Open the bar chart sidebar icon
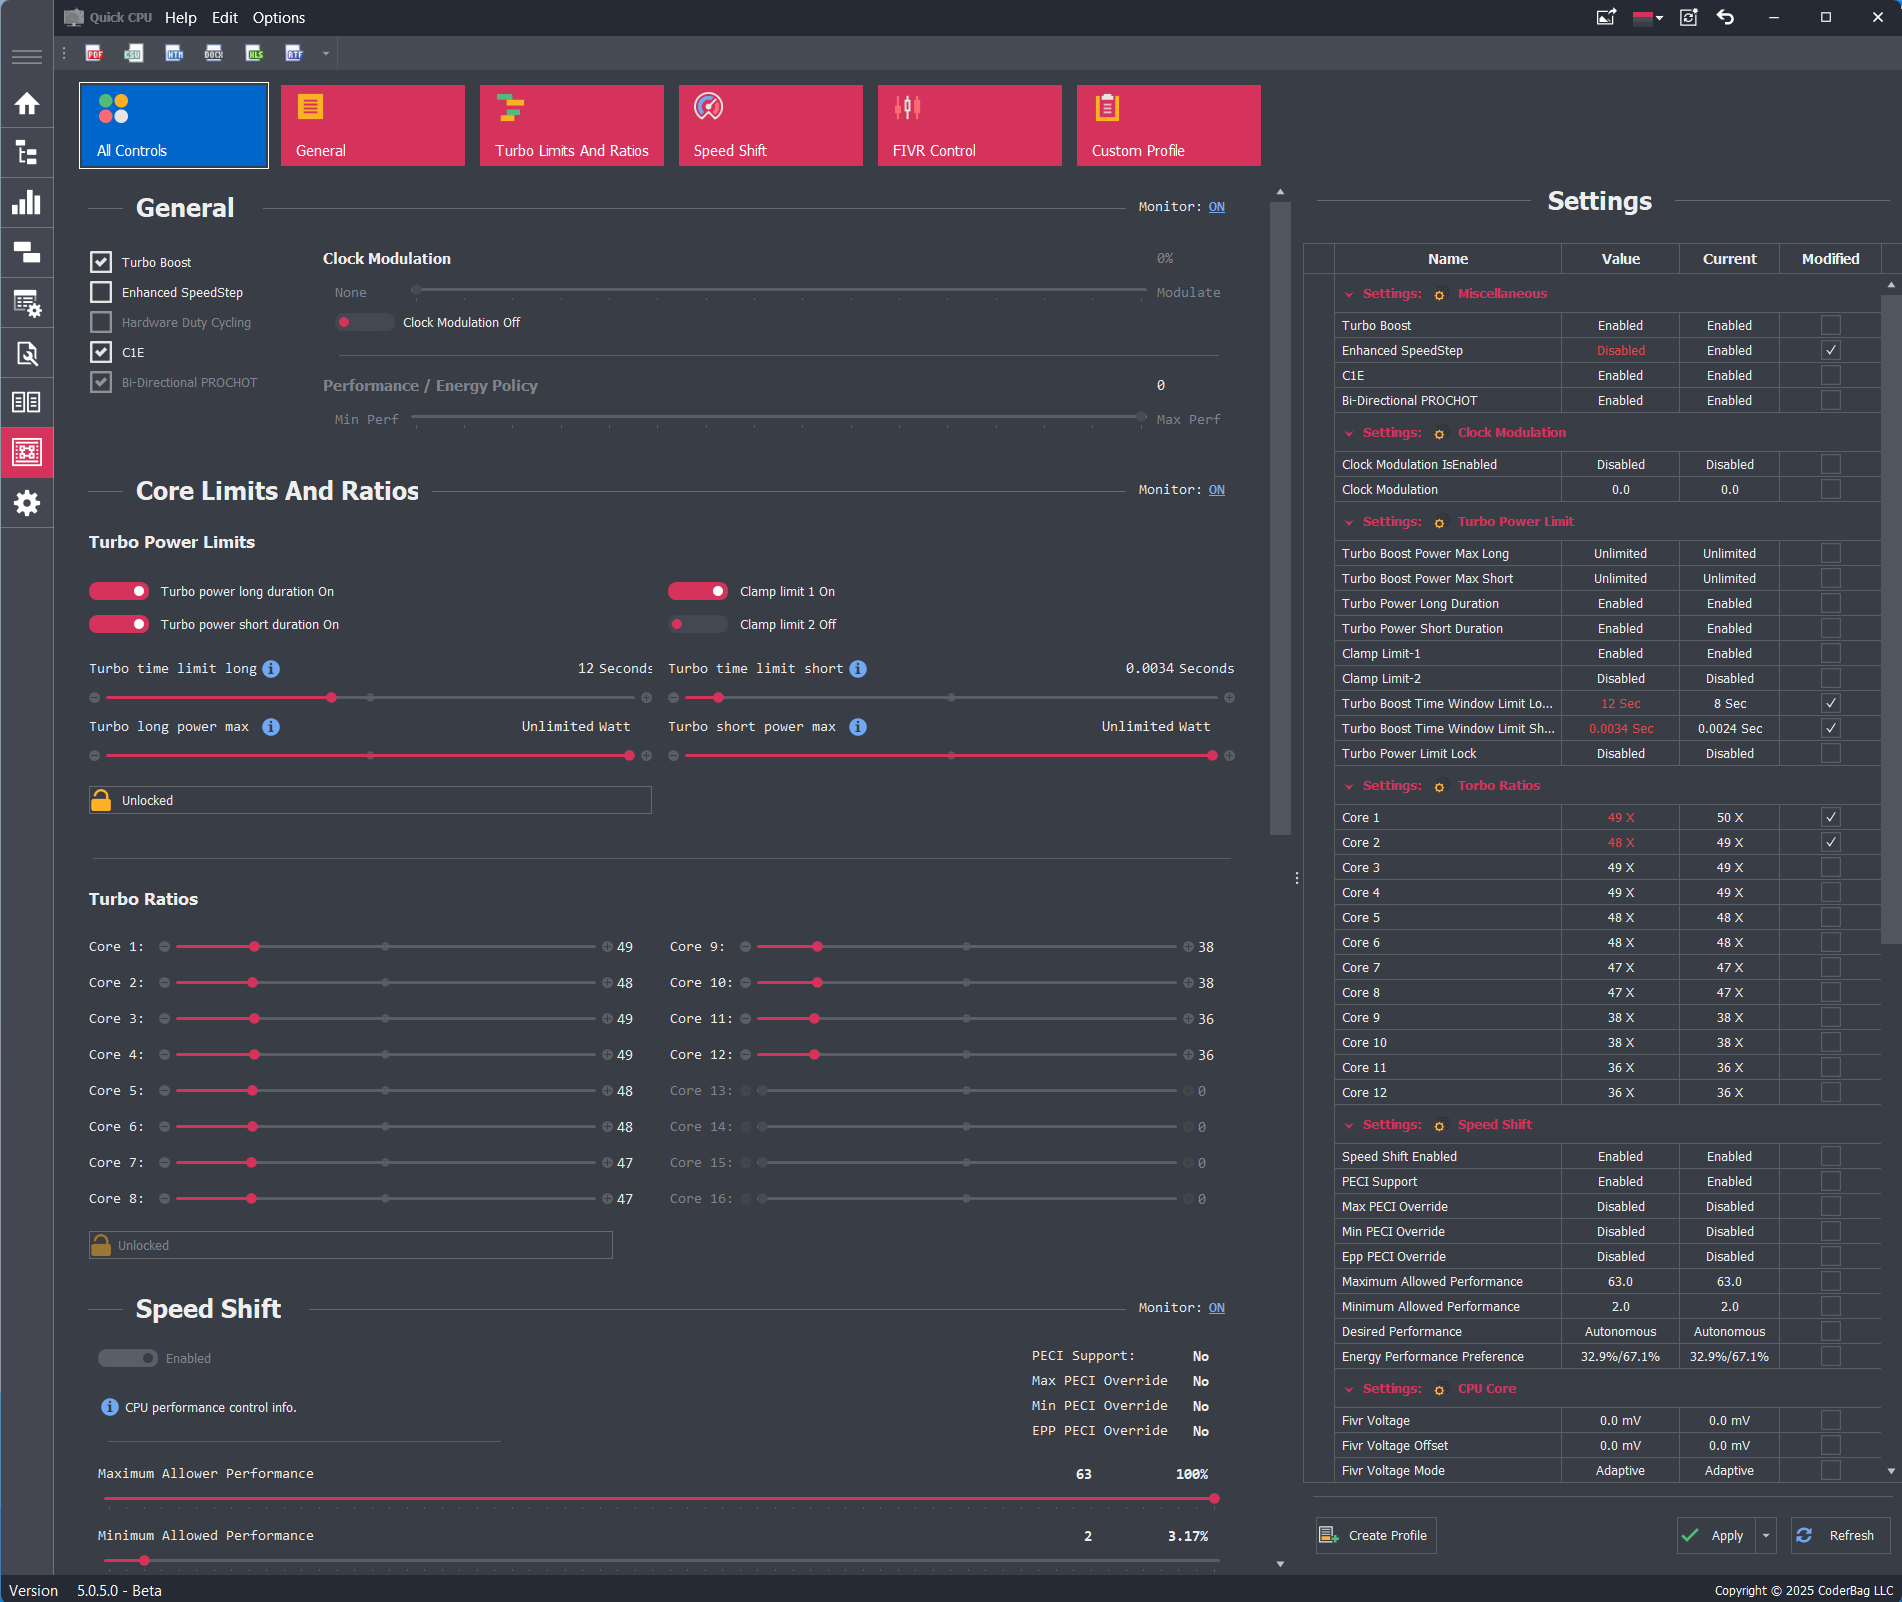Screen dimensions: 1902x1602 tap(27, 203)
